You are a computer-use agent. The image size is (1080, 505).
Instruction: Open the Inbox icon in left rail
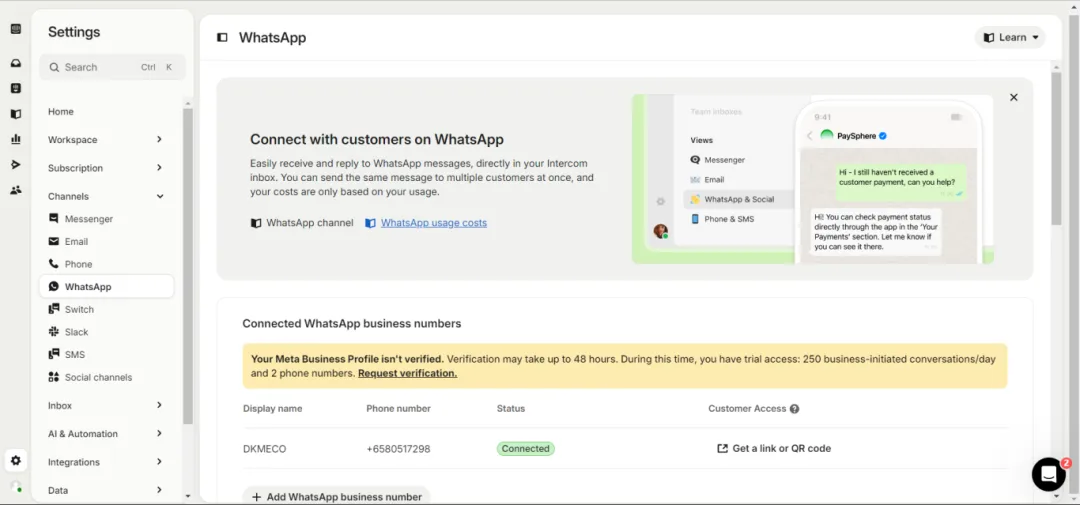(x=16, y=63)
